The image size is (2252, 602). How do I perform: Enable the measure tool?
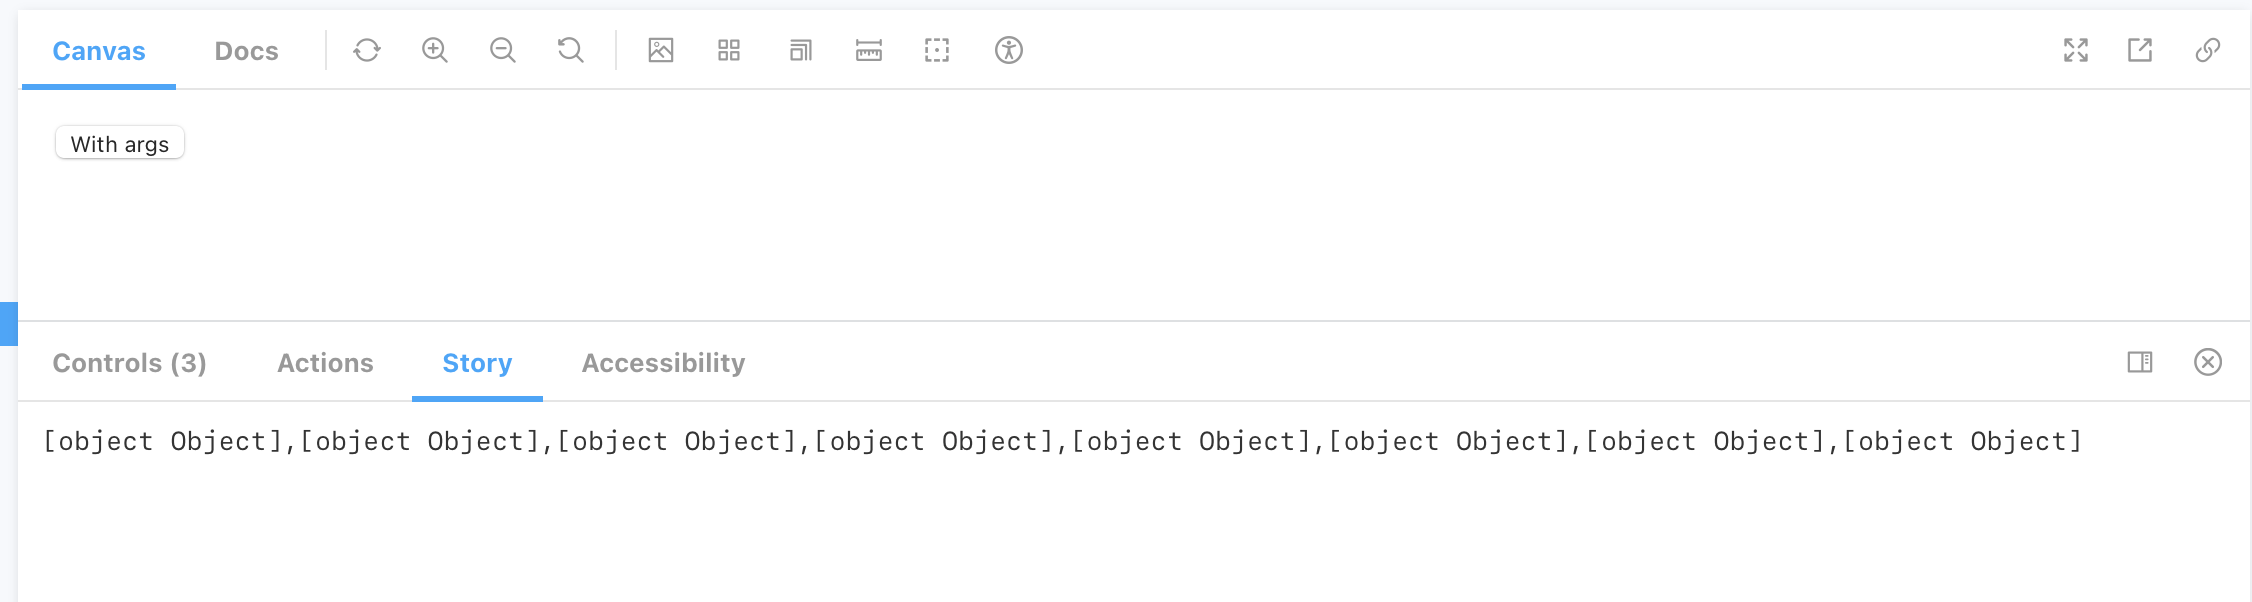[867, 49]
